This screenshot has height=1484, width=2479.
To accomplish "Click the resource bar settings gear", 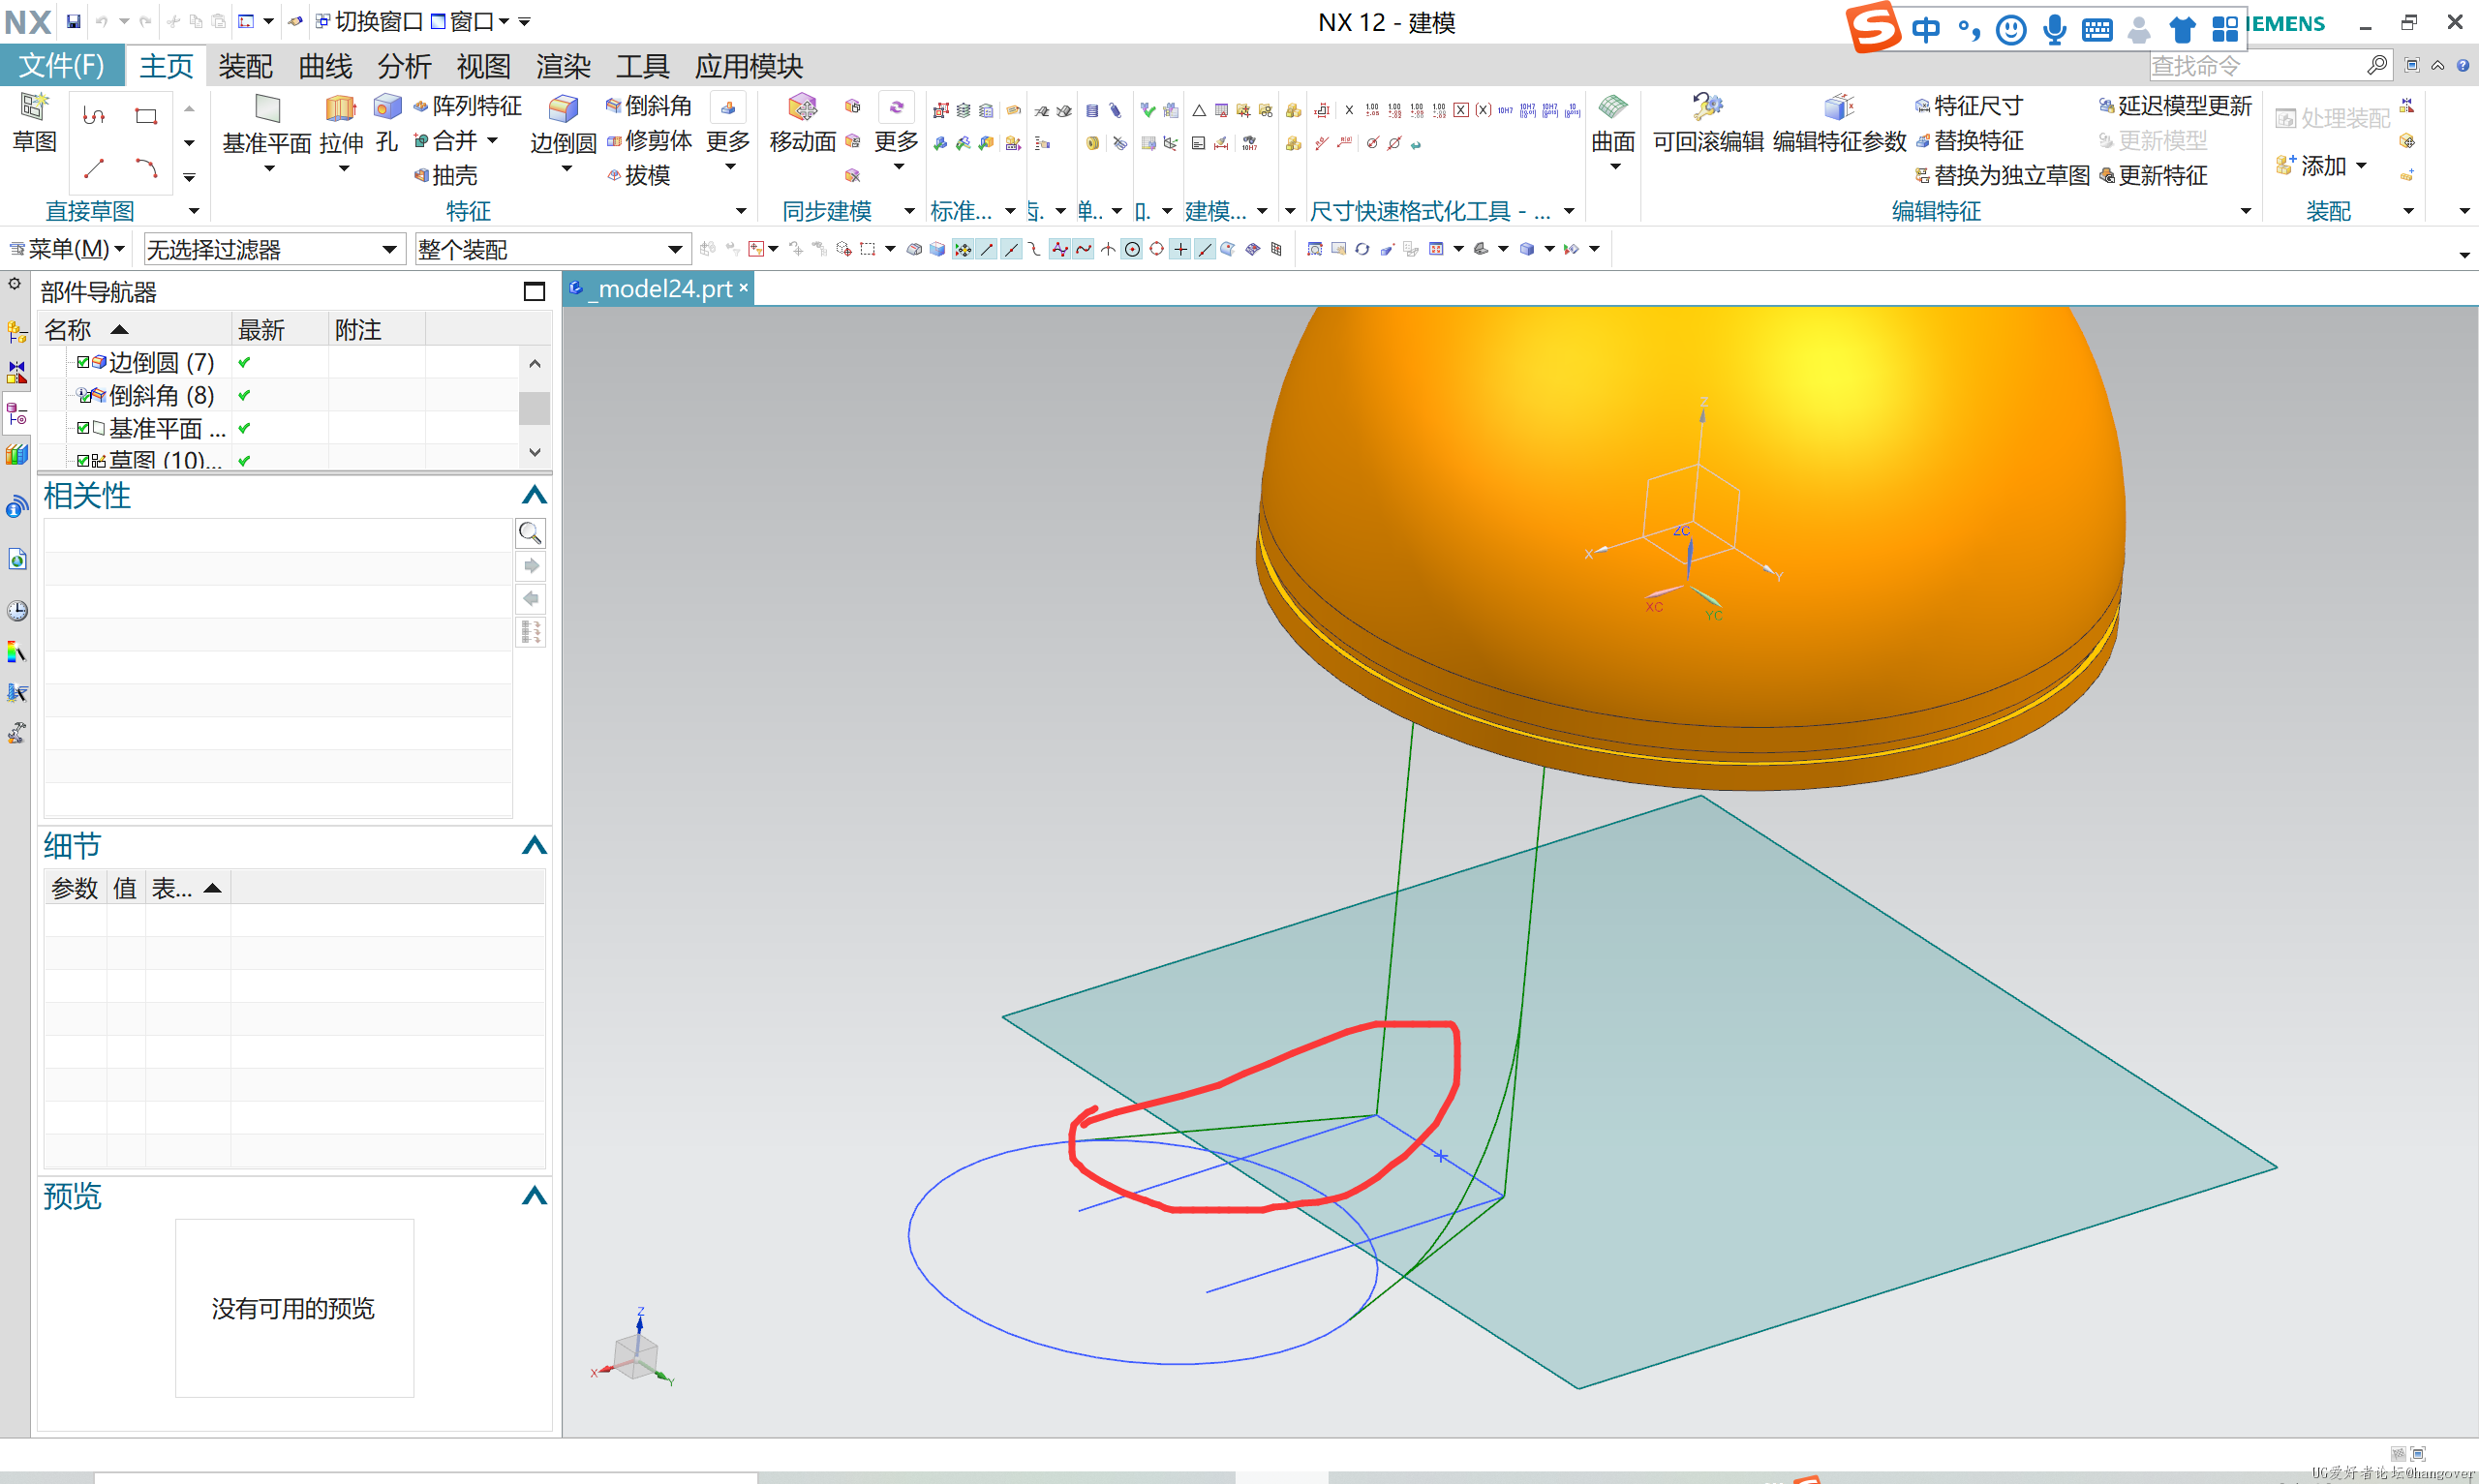I will click(x=14, y=284).
